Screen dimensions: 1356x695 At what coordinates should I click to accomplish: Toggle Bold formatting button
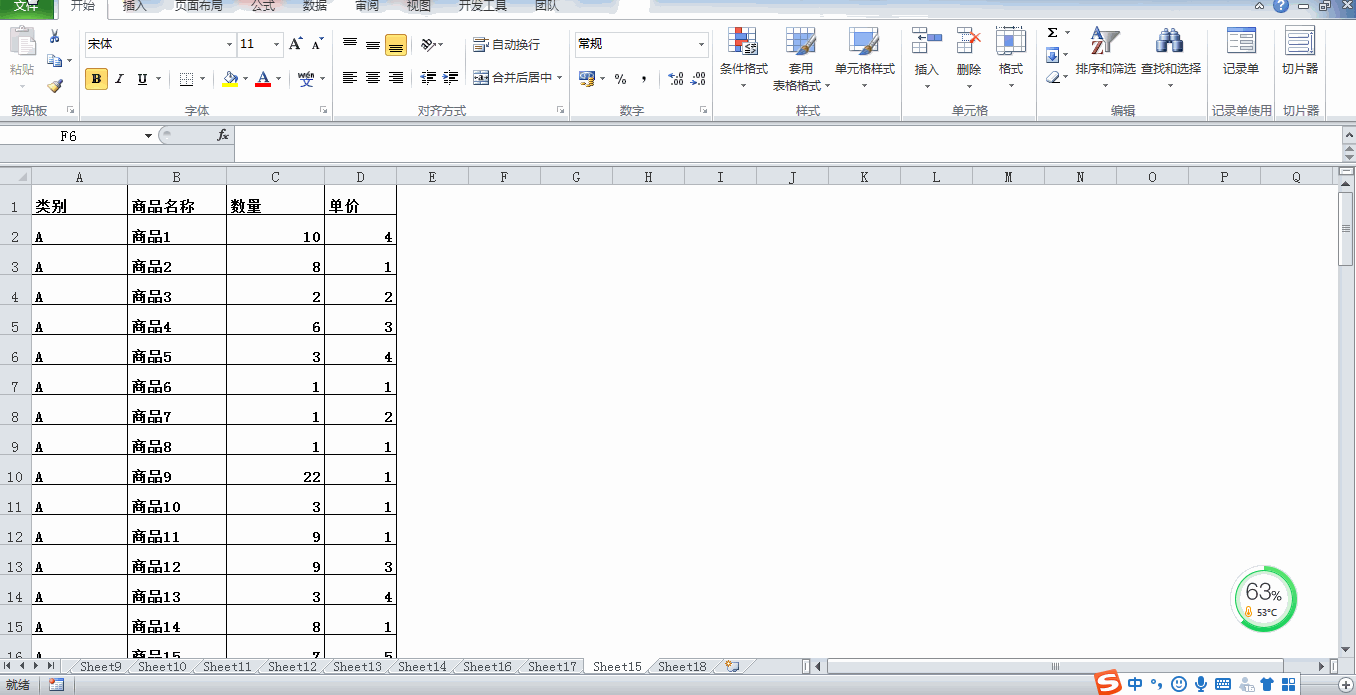click(96, 79)
